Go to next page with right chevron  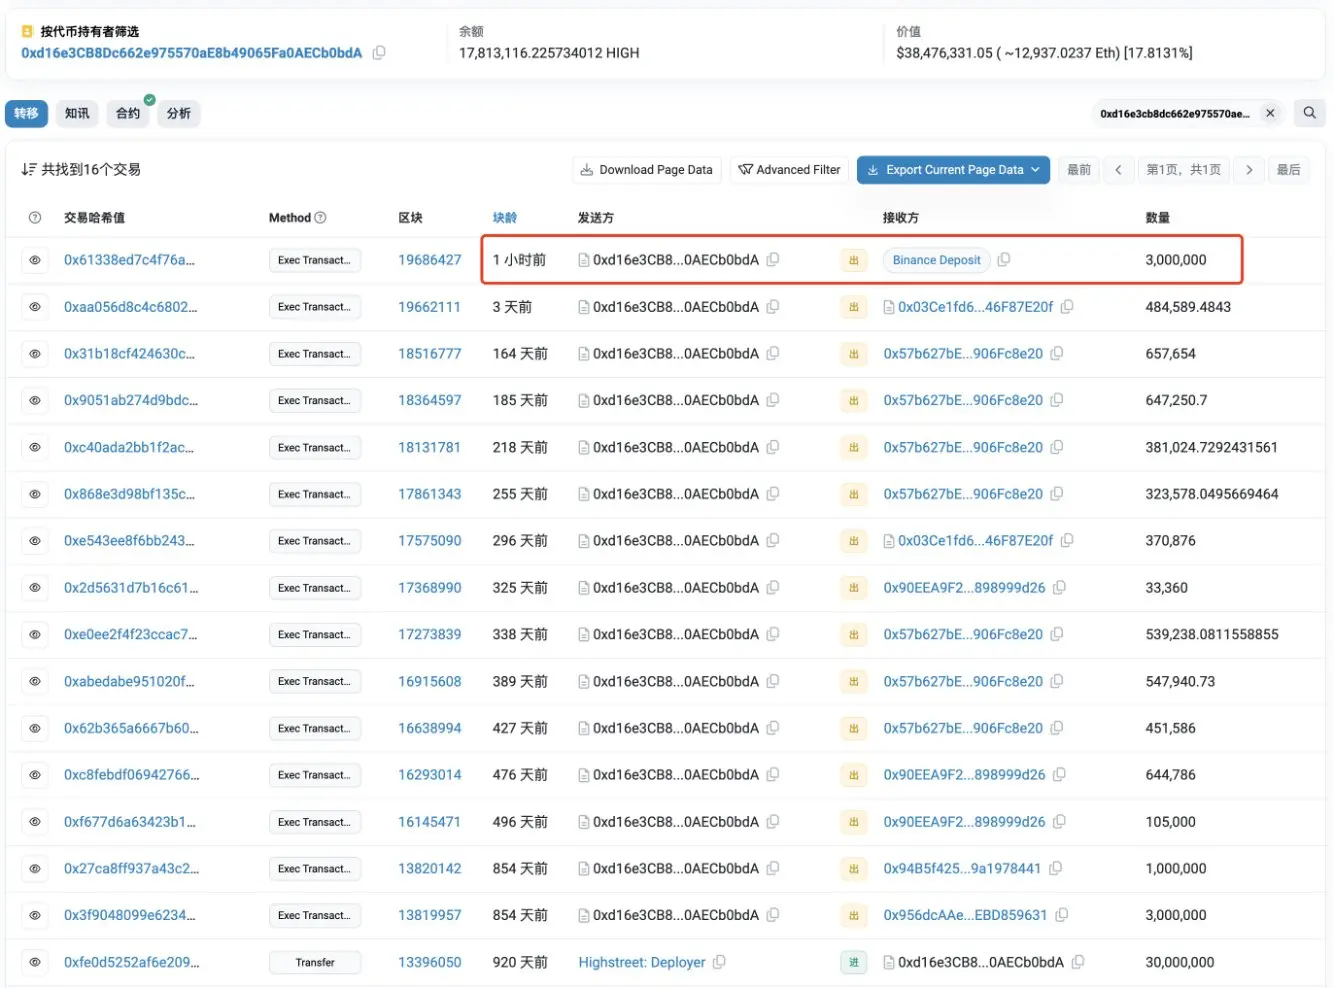click(1249, 170)
